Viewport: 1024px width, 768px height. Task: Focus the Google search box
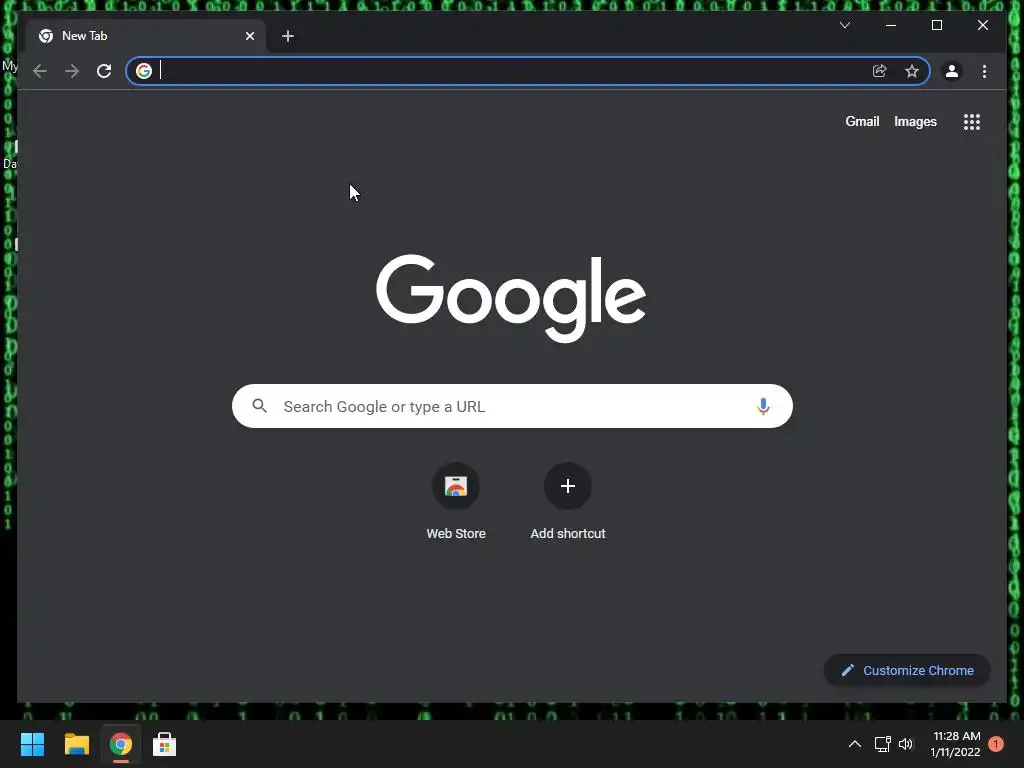512,406
